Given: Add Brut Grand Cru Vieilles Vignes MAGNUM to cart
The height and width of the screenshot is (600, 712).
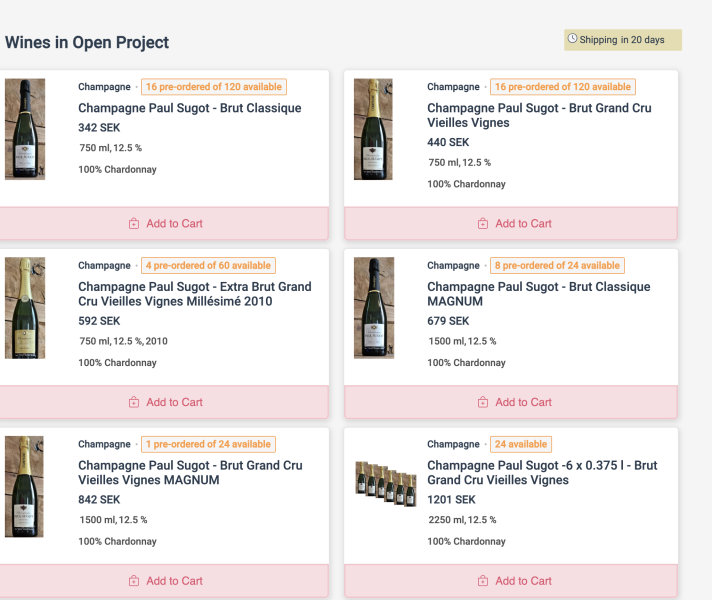Looking at the screenshot, I should coord(164,581).
